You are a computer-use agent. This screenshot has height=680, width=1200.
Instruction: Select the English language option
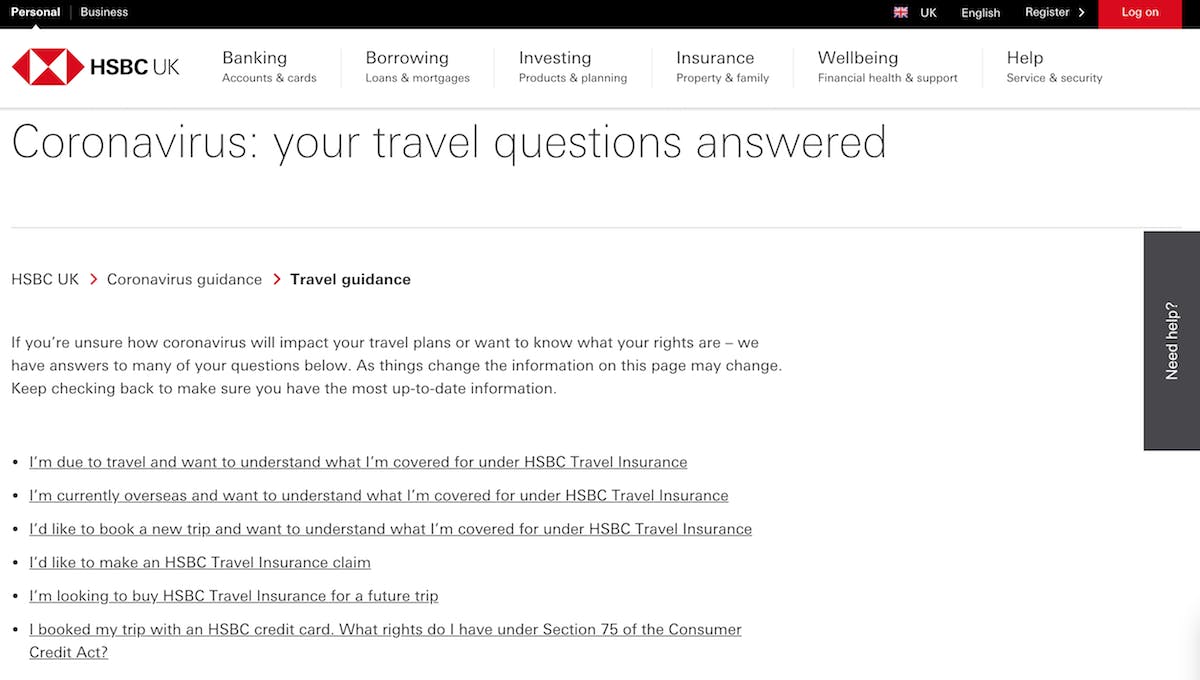pyautogui.click(x=980, y=13)
